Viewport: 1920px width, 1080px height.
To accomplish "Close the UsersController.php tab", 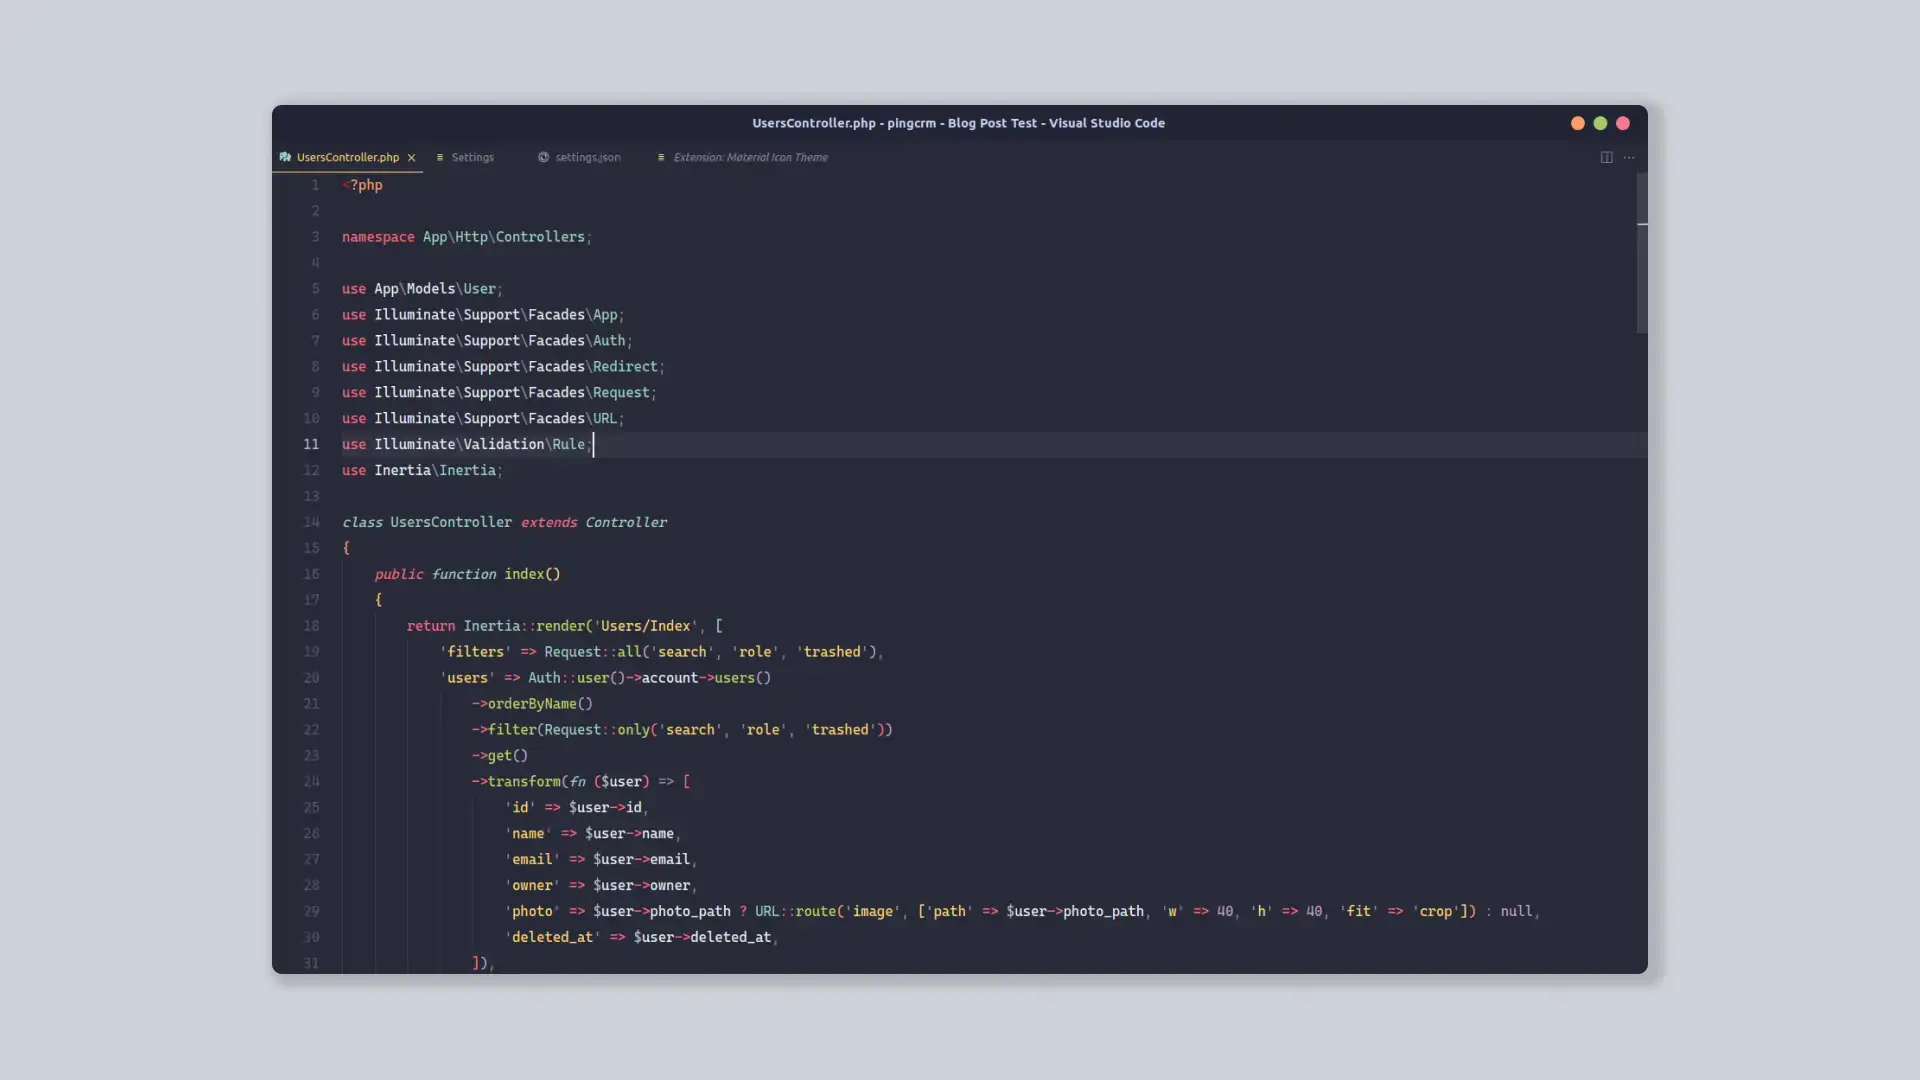I will [x=411, y=157].
